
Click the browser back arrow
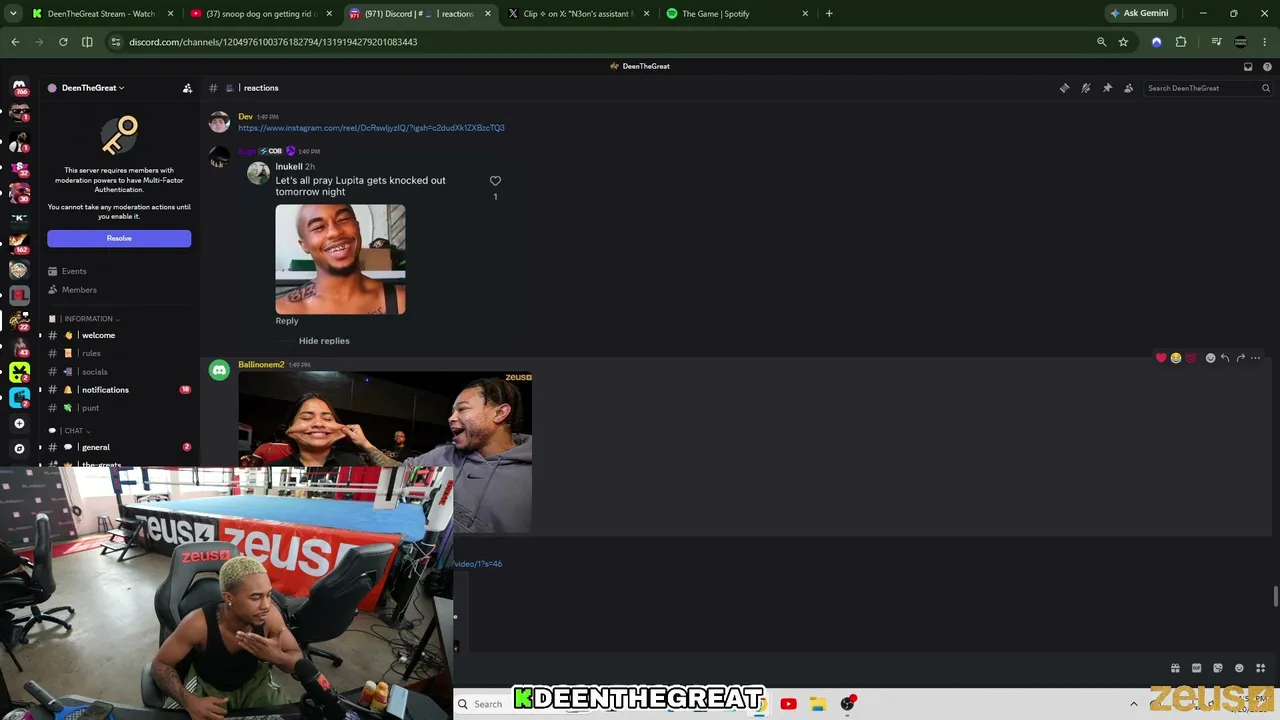pos(15,42)
